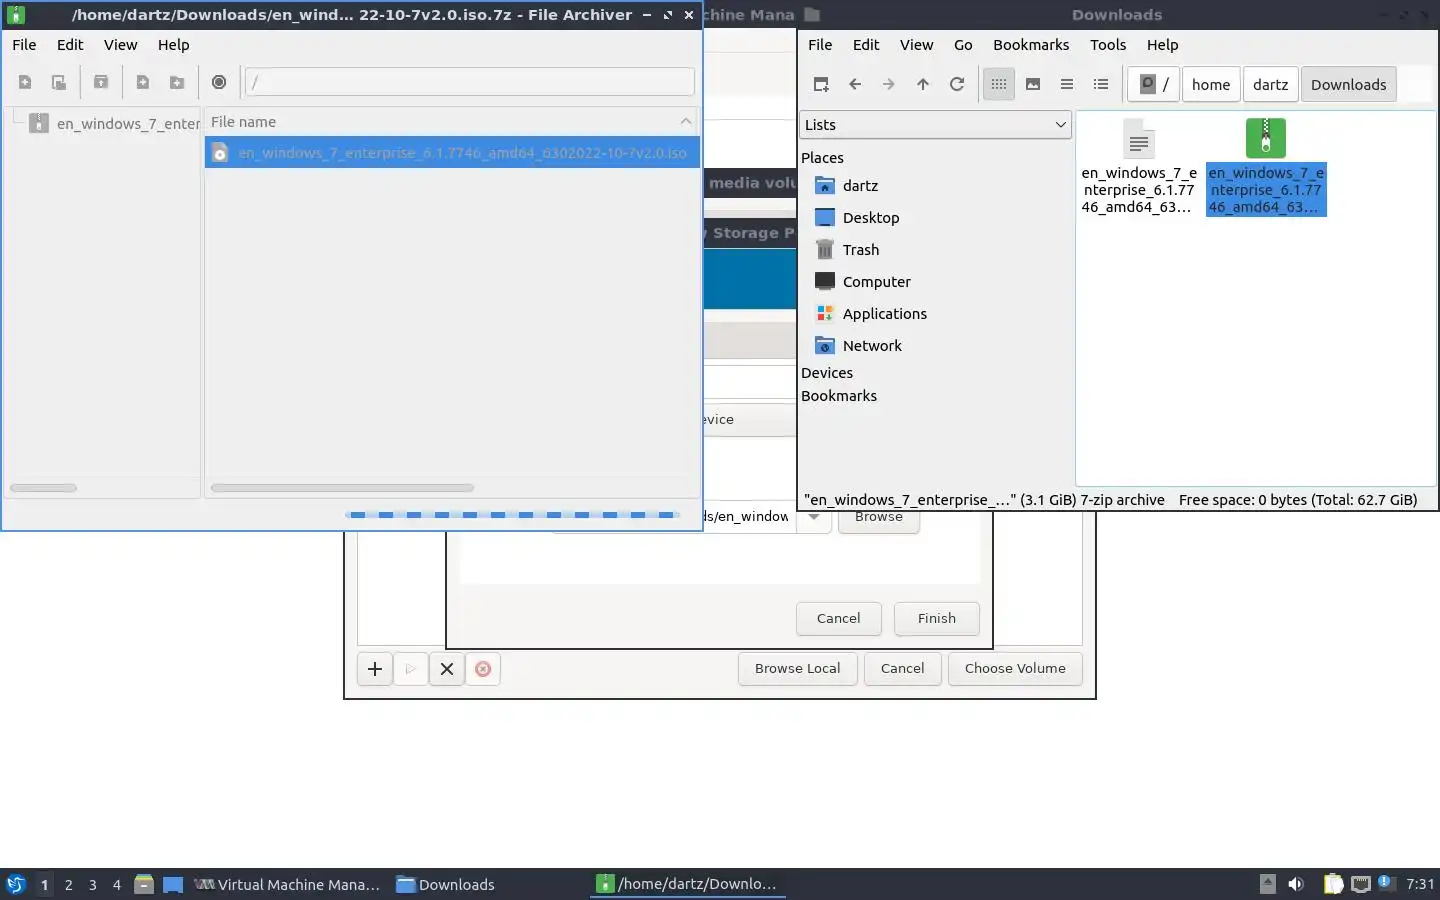Click network icon in system tray
Image resolution: width=1440 pixels, height=900 pixels.
1361,884
